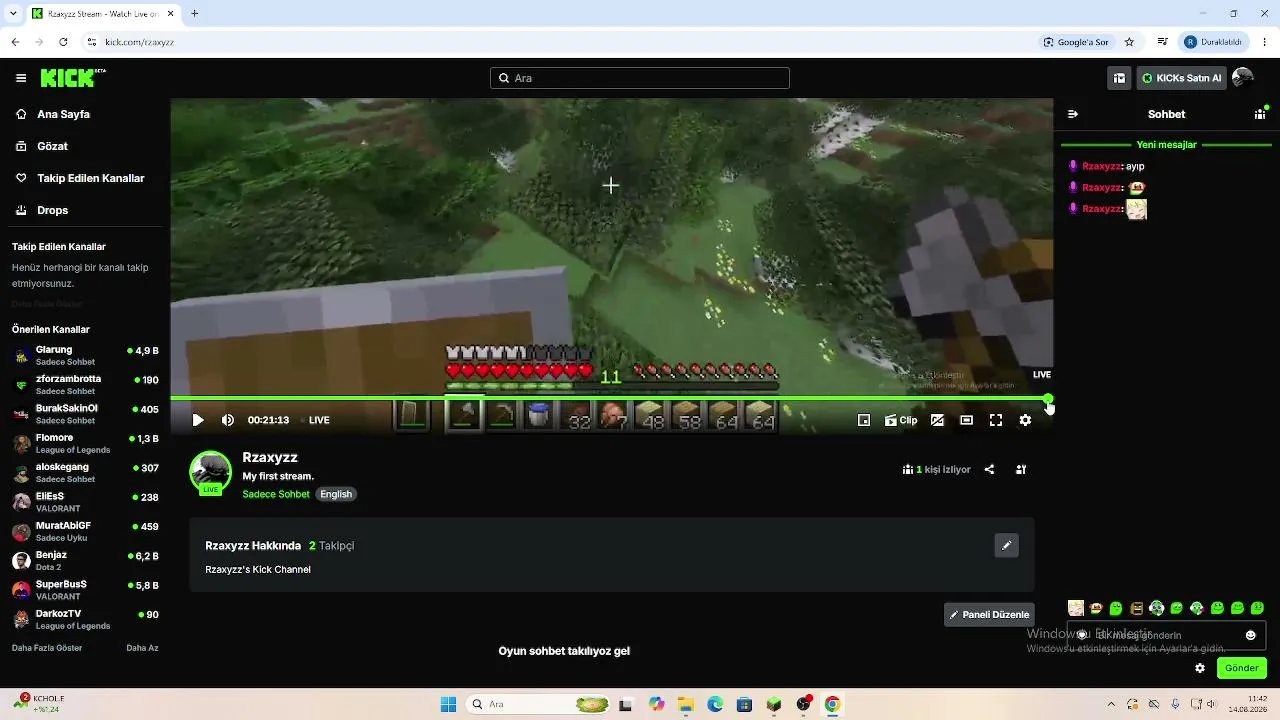Click Rzaxyzz username in 'ayıp' message
This screenshot has width=1280, height=720.
click(x=1101, y=166)
